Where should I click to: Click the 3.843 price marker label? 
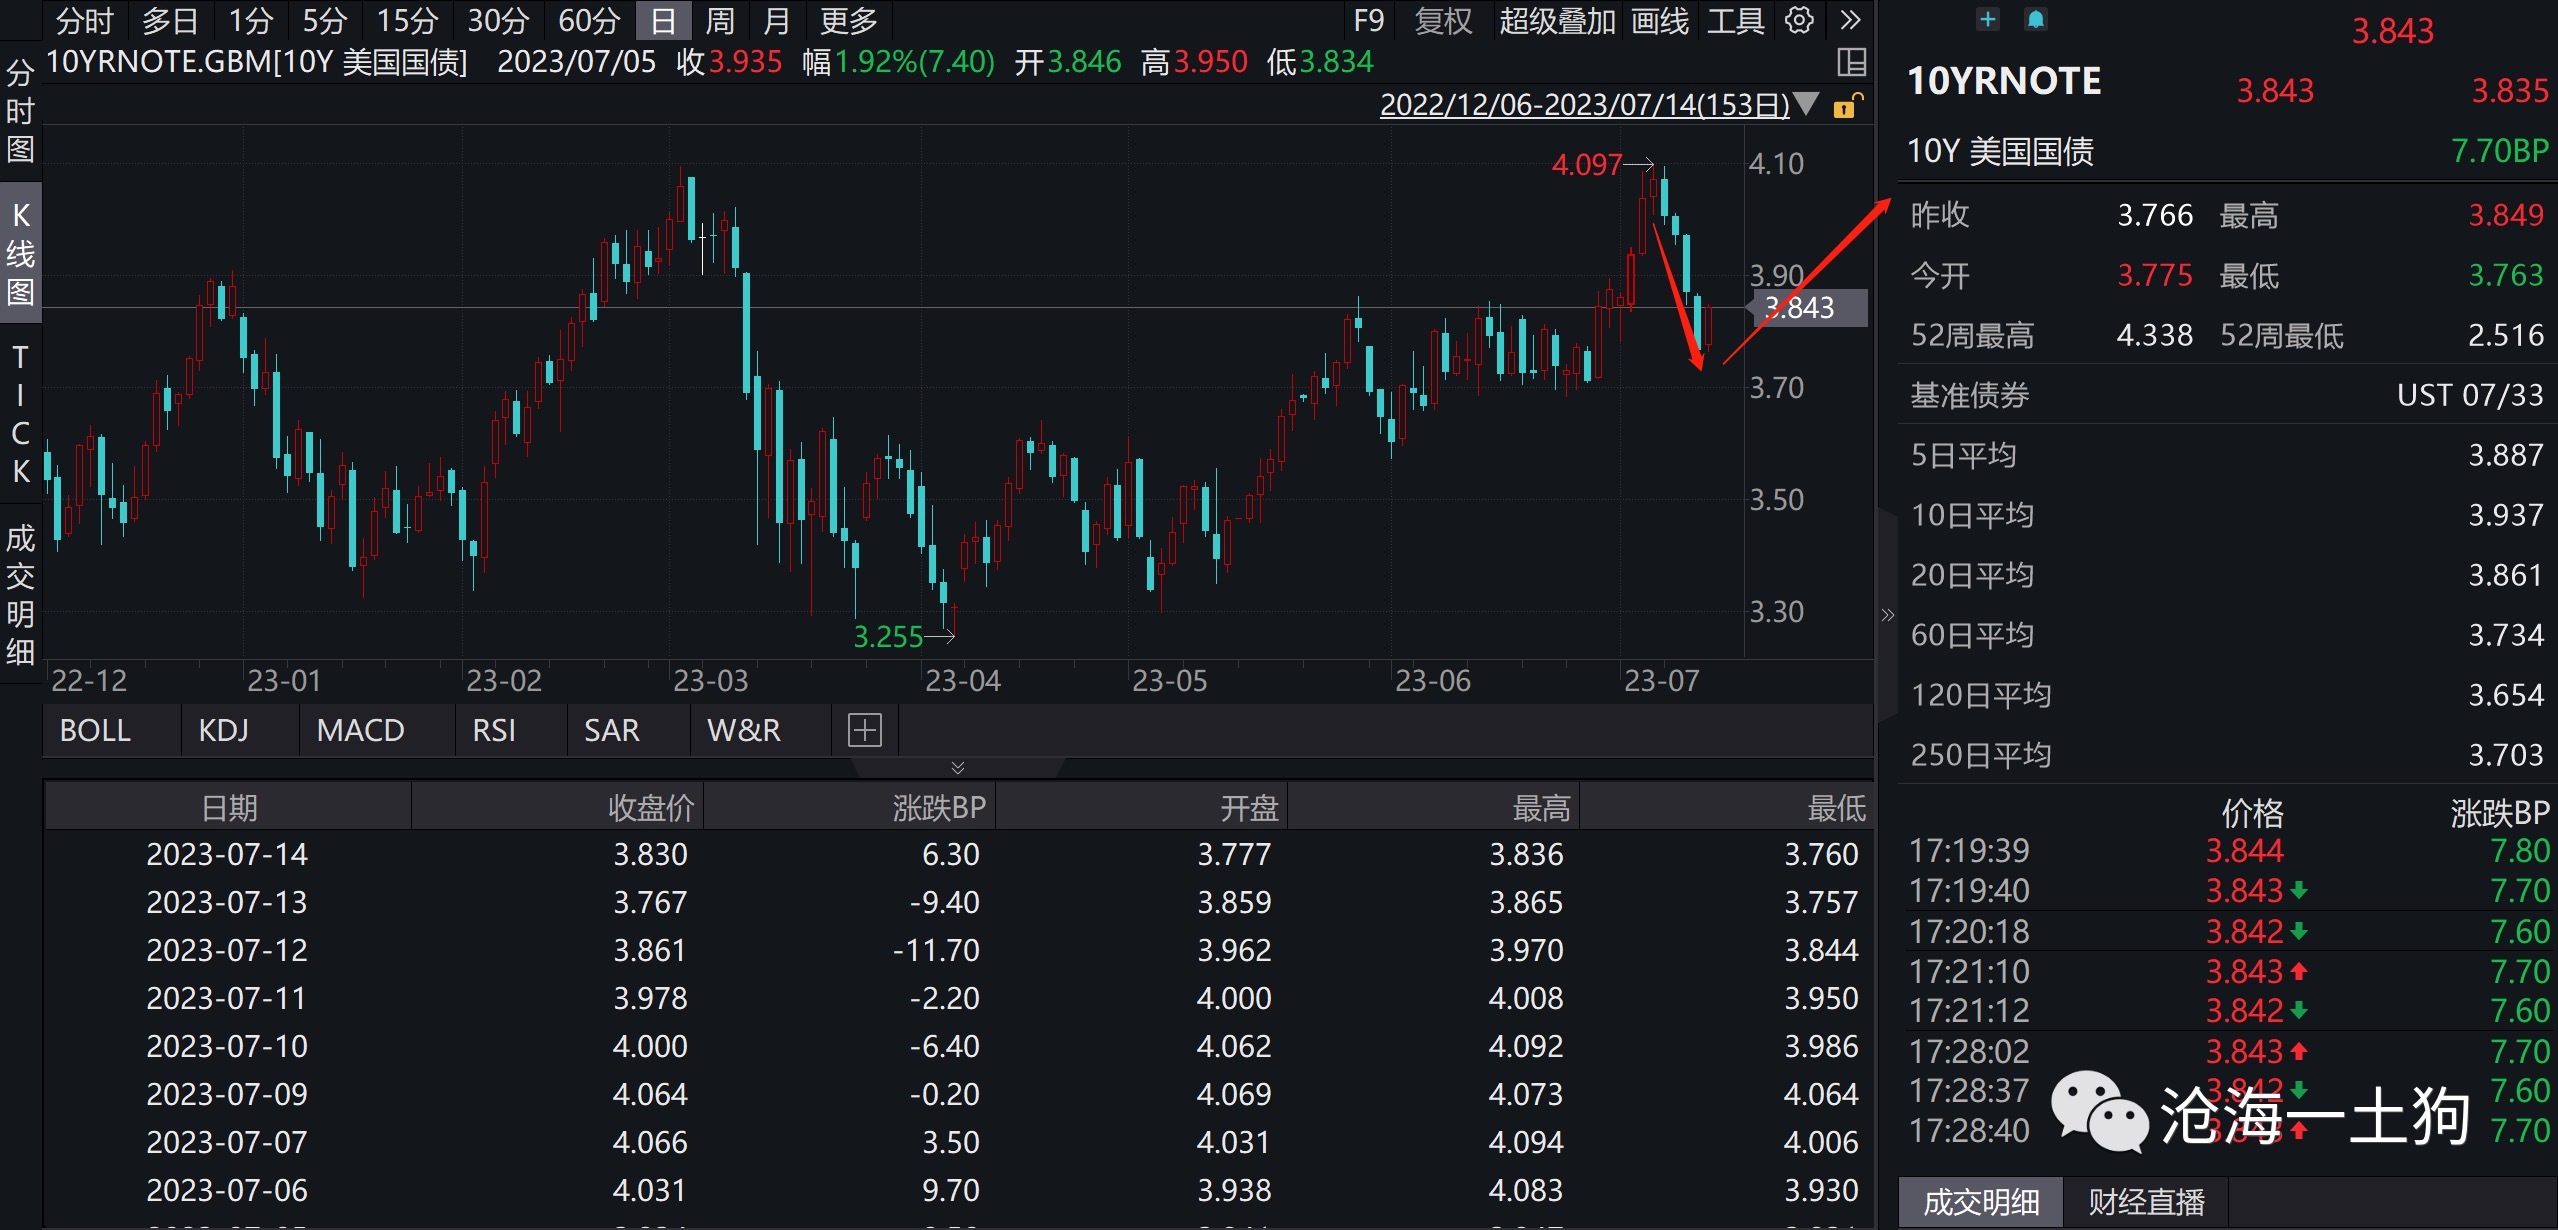click(1806, 307)
